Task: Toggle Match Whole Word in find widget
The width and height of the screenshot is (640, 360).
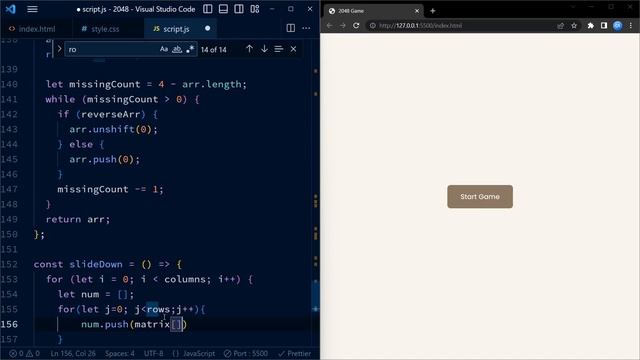Action: (x=177, y=49)
